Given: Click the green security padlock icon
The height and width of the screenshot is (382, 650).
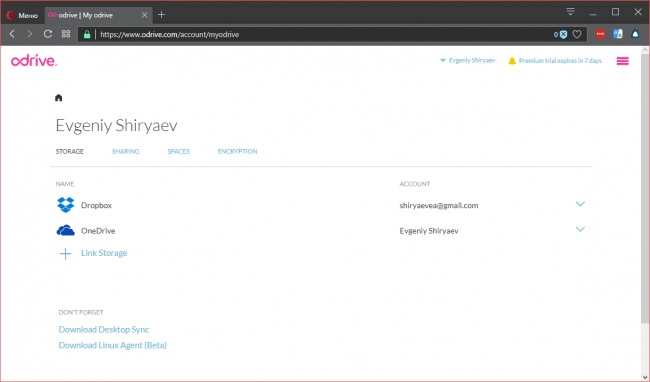Looking at the screenshot, I should (x=87, y=34).
